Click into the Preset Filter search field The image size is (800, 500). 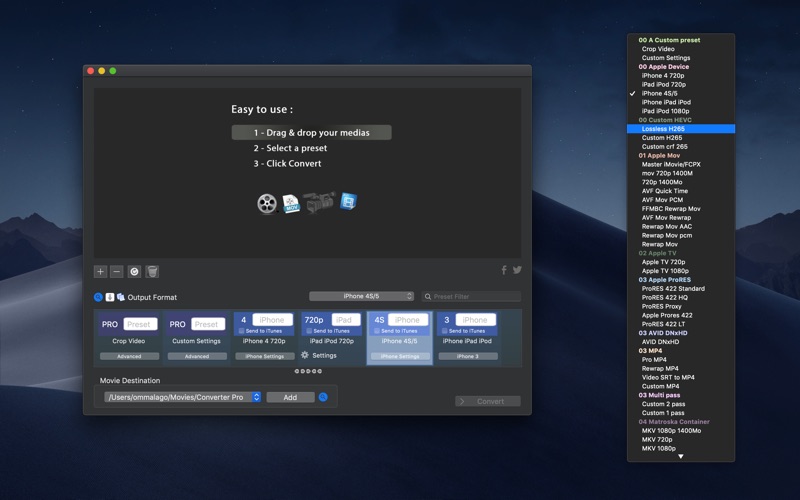pos(471,296)
